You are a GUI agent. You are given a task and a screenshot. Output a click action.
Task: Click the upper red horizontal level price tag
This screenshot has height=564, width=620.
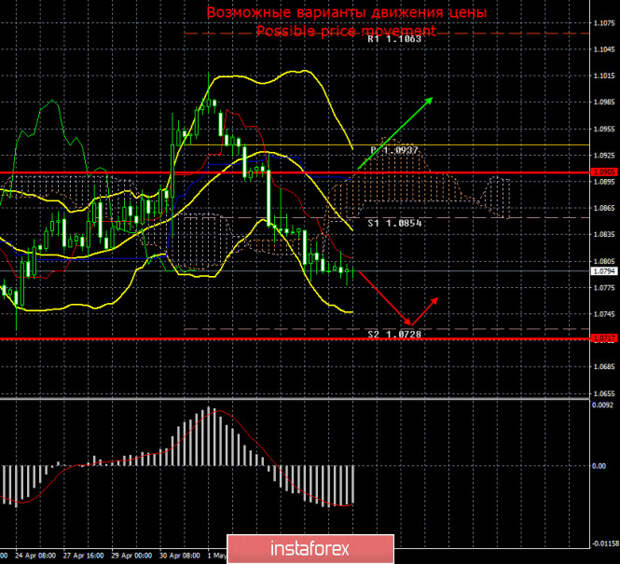coord(604,172)
